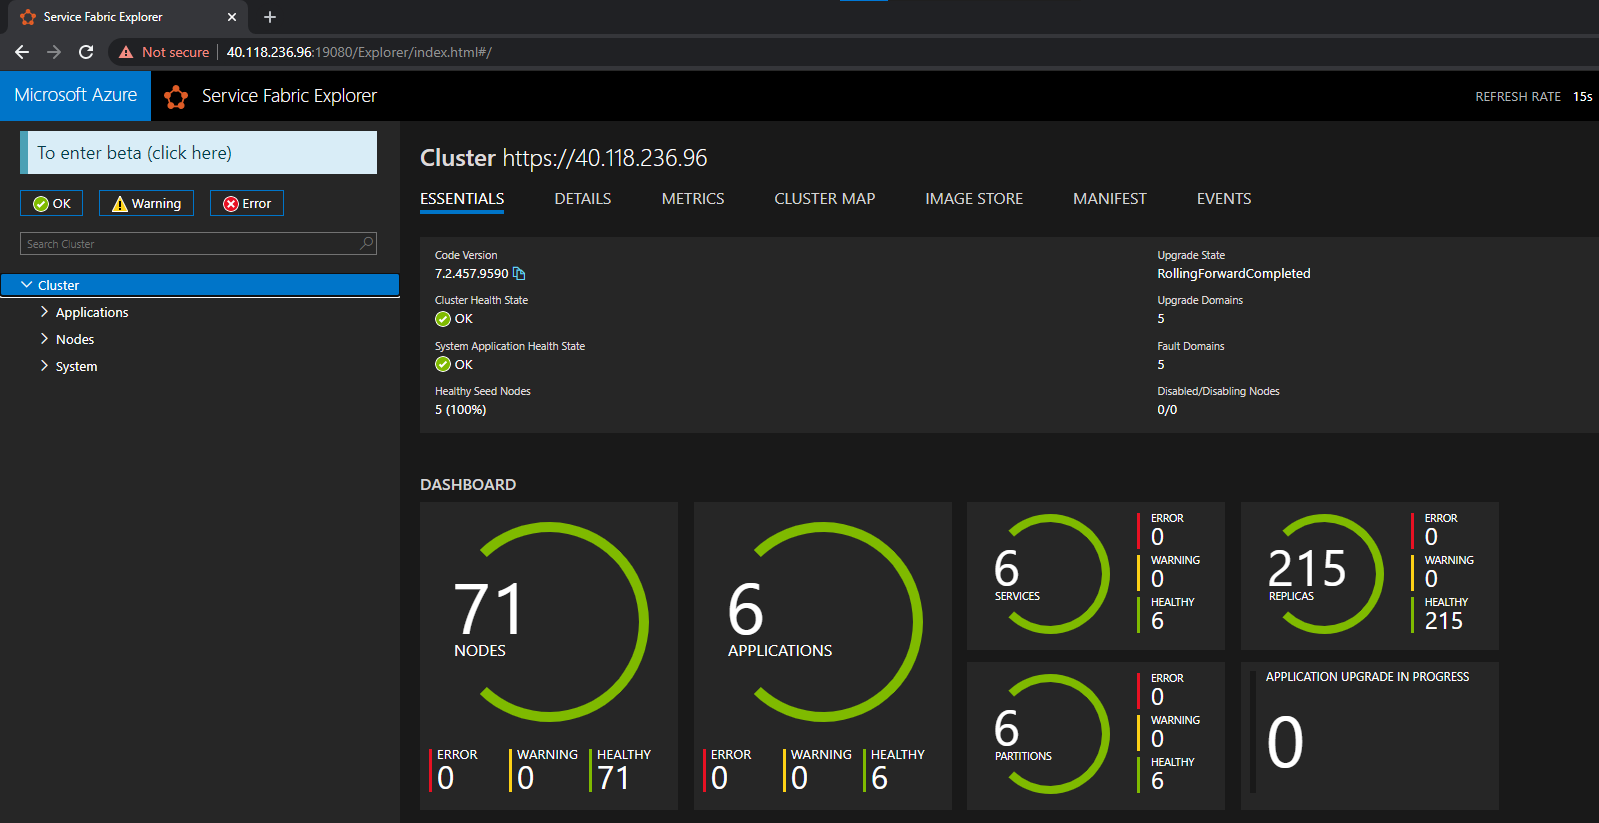Click the 71 NODES dashboard ring
The height and width of the screenshot is (823, 1599).
coord(549,621)
